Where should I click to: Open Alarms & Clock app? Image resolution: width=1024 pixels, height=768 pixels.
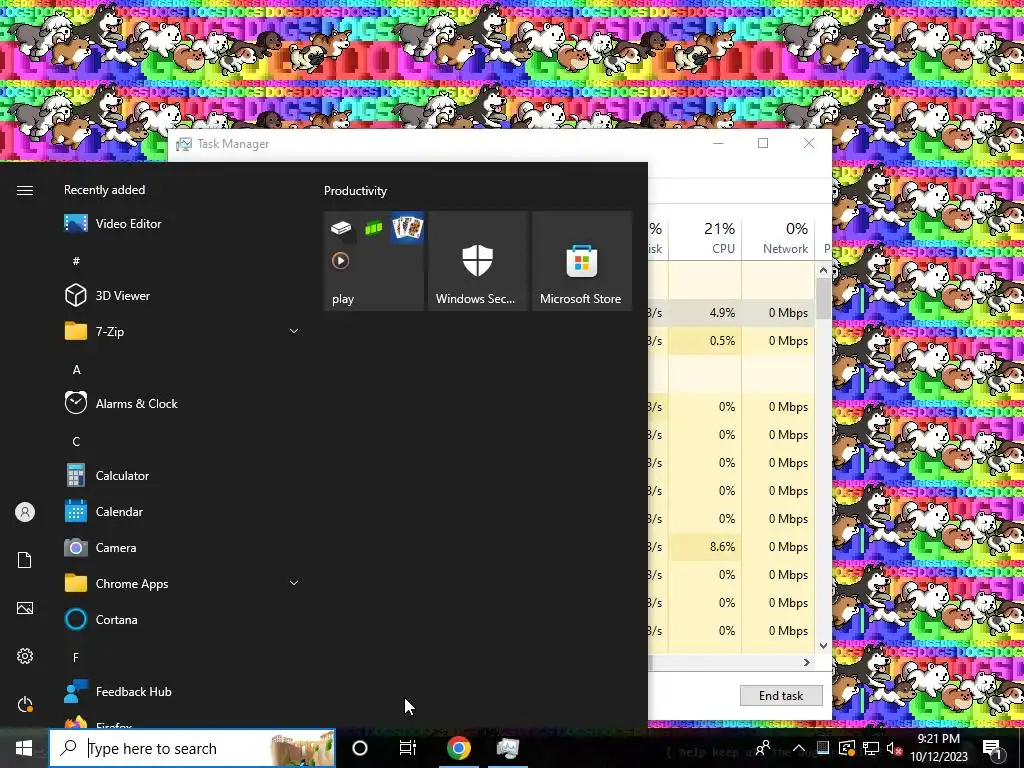click(x=180, y=404)
